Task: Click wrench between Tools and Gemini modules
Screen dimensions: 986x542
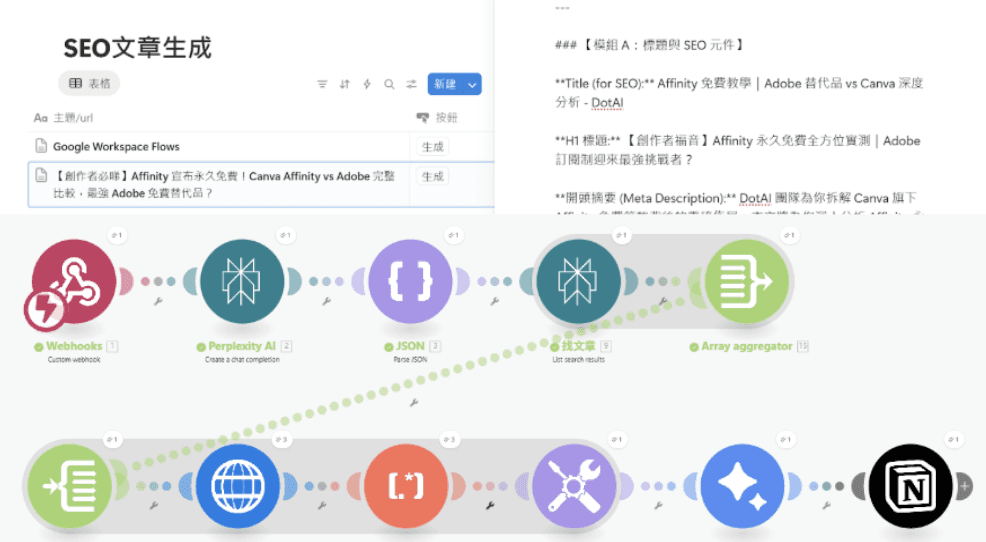Action: pos(658,506)
